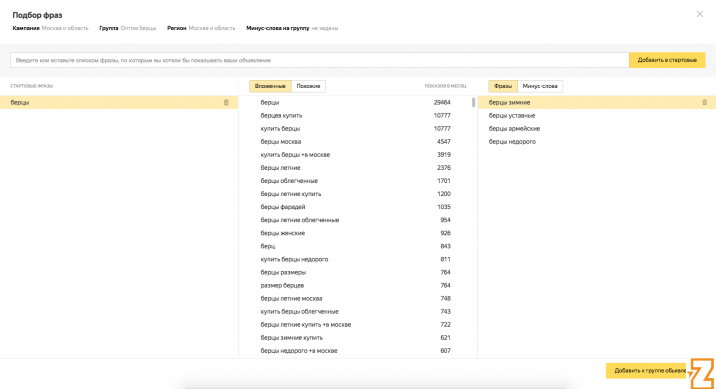Focus the phrase entry input field
The height and width of the screenshot is (389, 716).
click(x=320, y=60)
